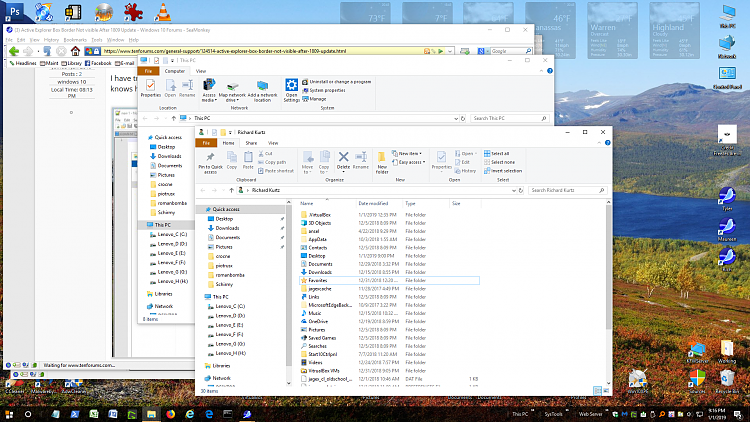Open the SeaMonkey Tools menu
Screen dimensions: 750x422
(x=97, y=40)
